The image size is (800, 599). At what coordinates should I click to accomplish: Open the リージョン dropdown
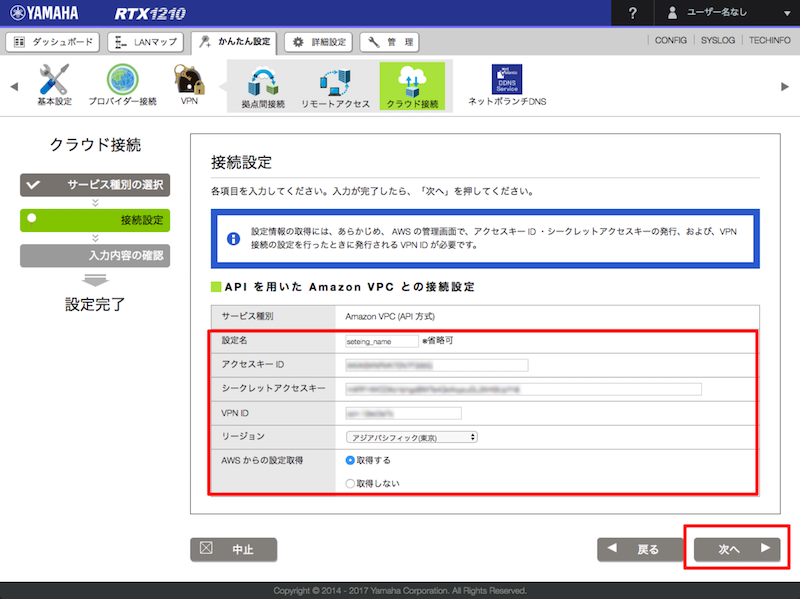pyautogui.click(x=411, y=437)
